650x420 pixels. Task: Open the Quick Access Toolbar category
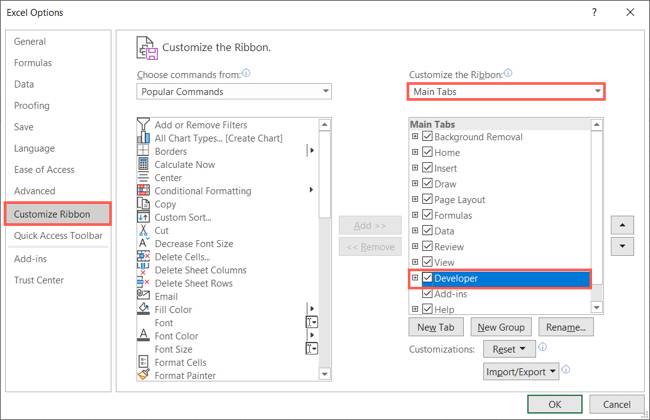click(58, 235)
